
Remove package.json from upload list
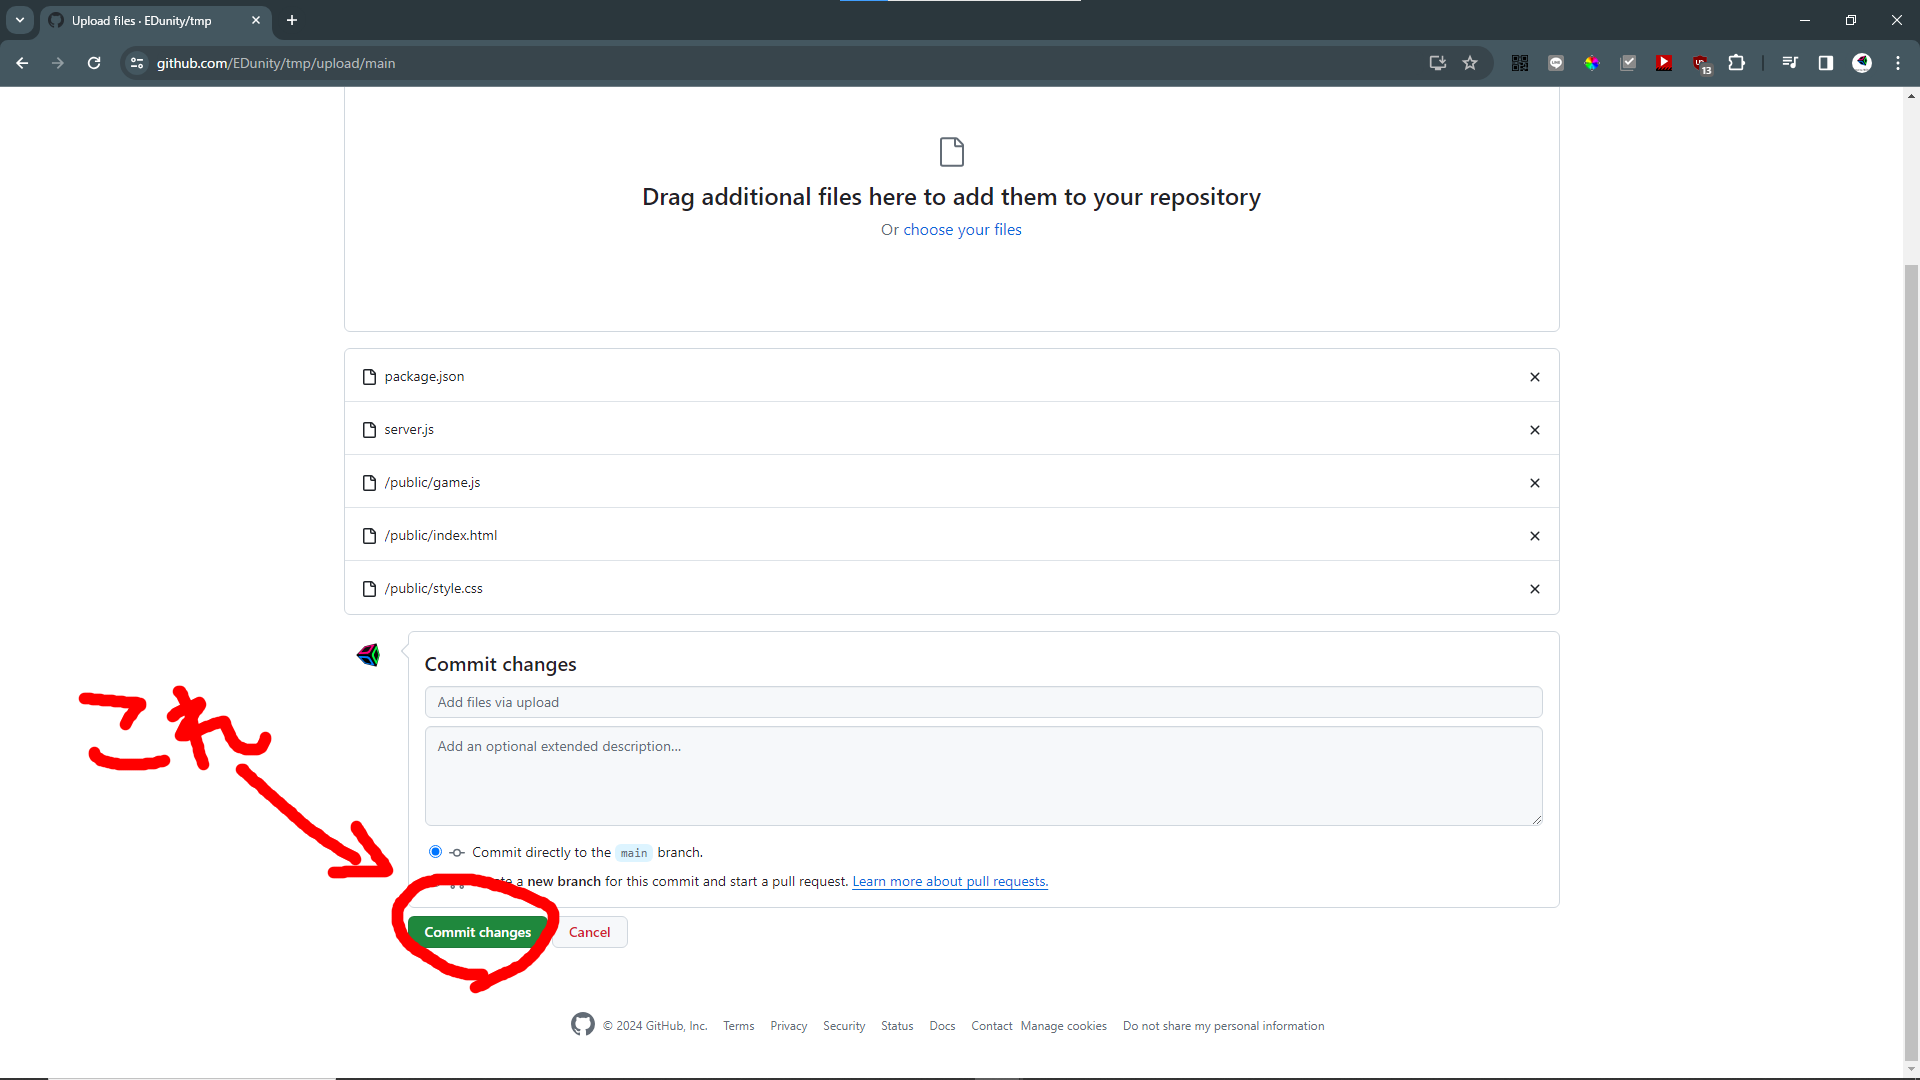coord(1534,377)
